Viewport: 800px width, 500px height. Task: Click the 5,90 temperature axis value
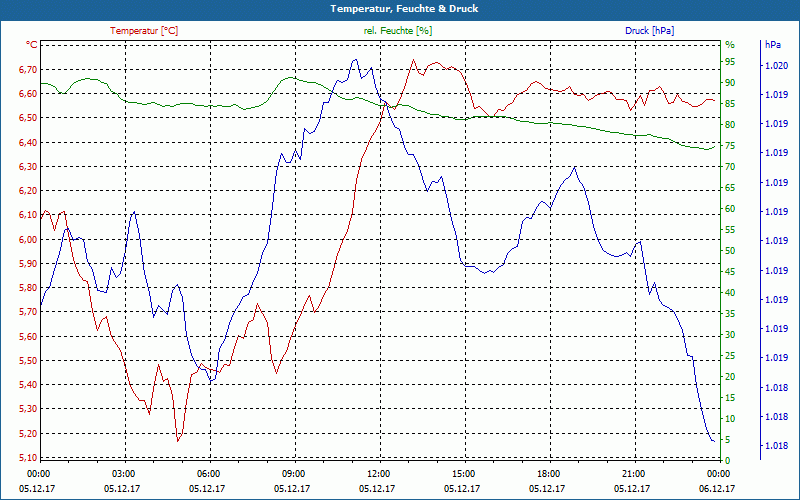(x=28, y=263)
